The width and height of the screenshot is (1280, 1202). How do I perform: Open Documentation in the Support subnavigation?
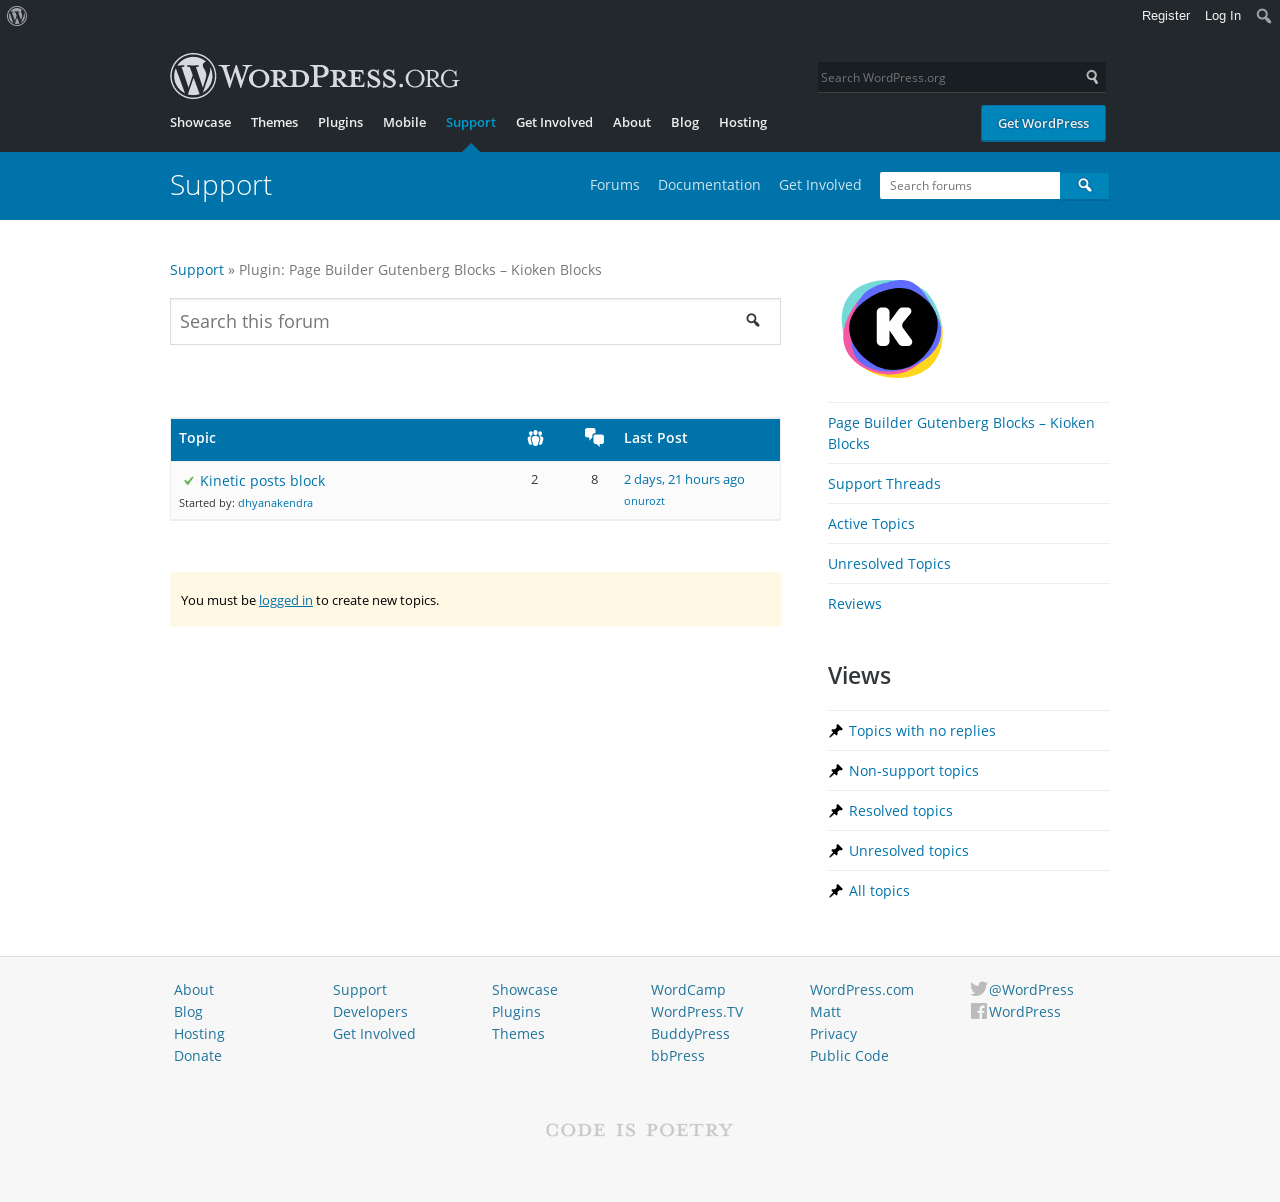point(709,185)
